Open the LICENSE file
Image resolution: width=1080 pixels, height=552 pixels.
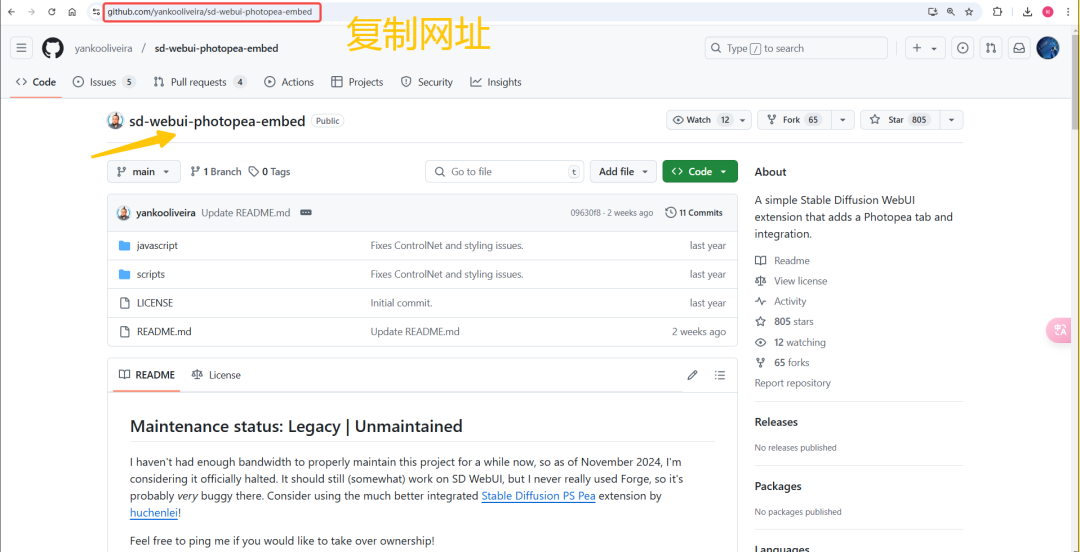(x=155, y=303)
